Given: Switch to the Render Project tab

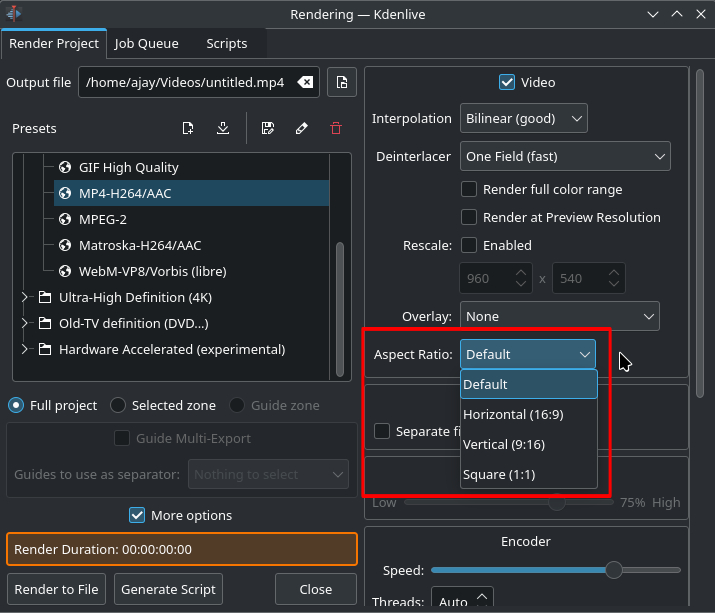Looking at the screenshot, I should tap(54, 43).
